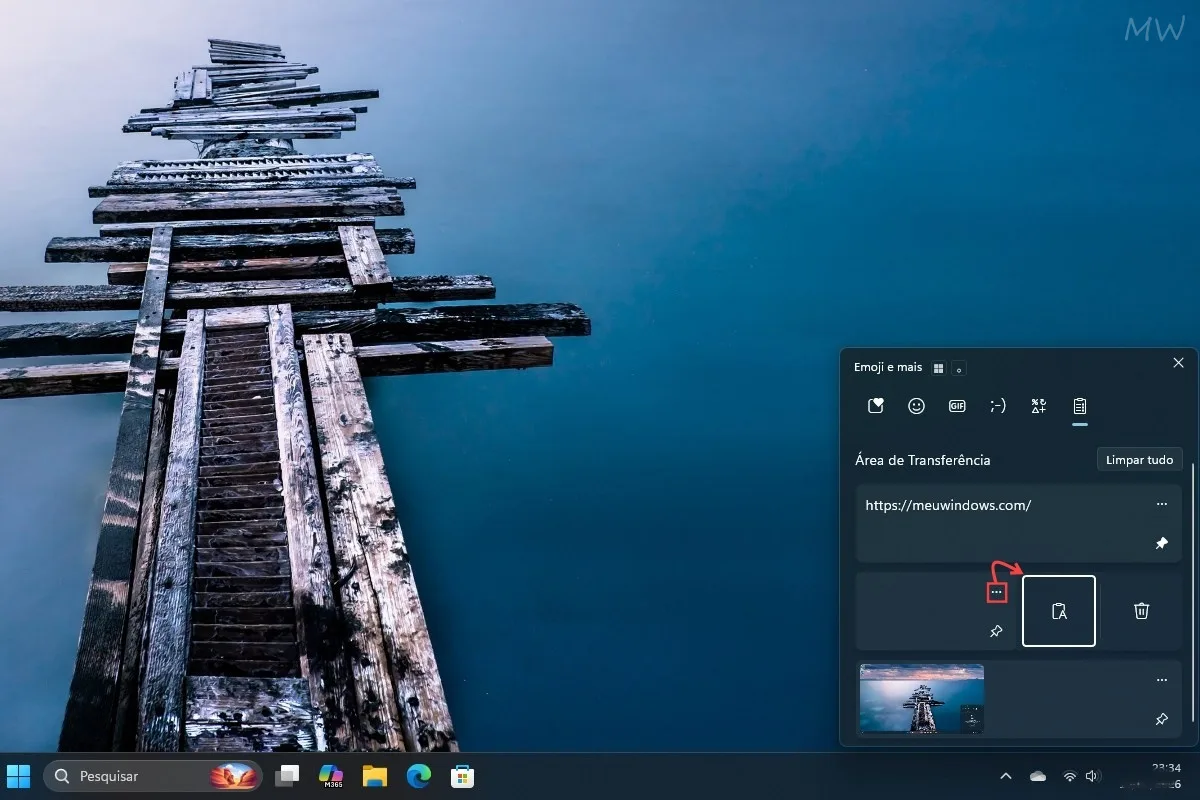Click the Limpar tudo button
Image resolution: width=1200 pixels, height=800 pixels.
[x=1140, y=460]
